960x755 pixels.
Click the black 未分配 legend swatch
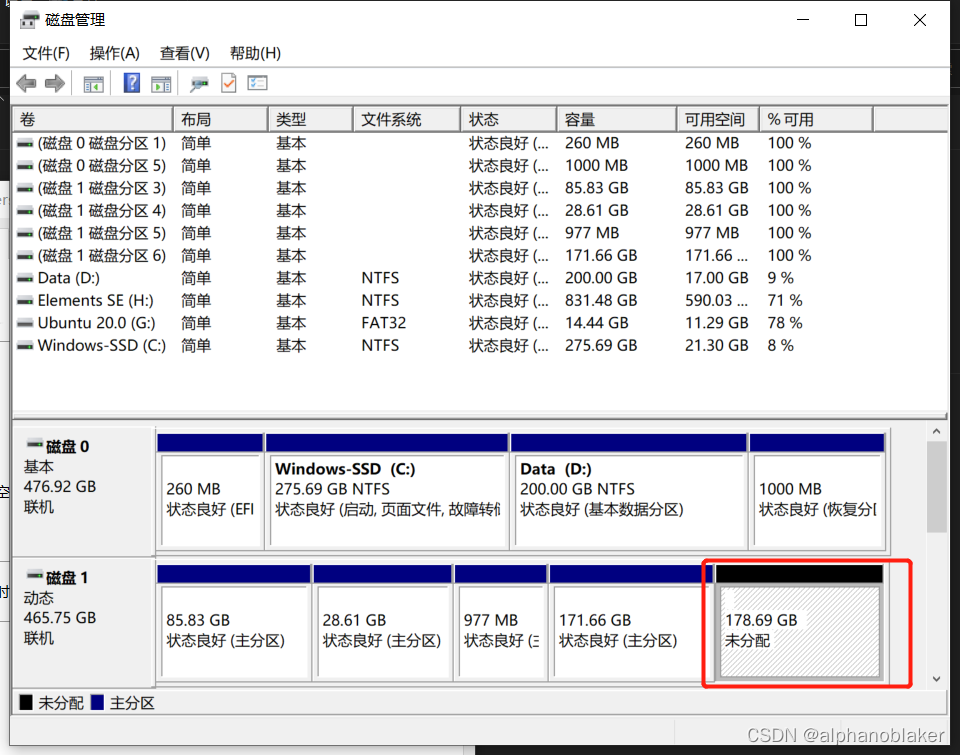tap(26, 702)
